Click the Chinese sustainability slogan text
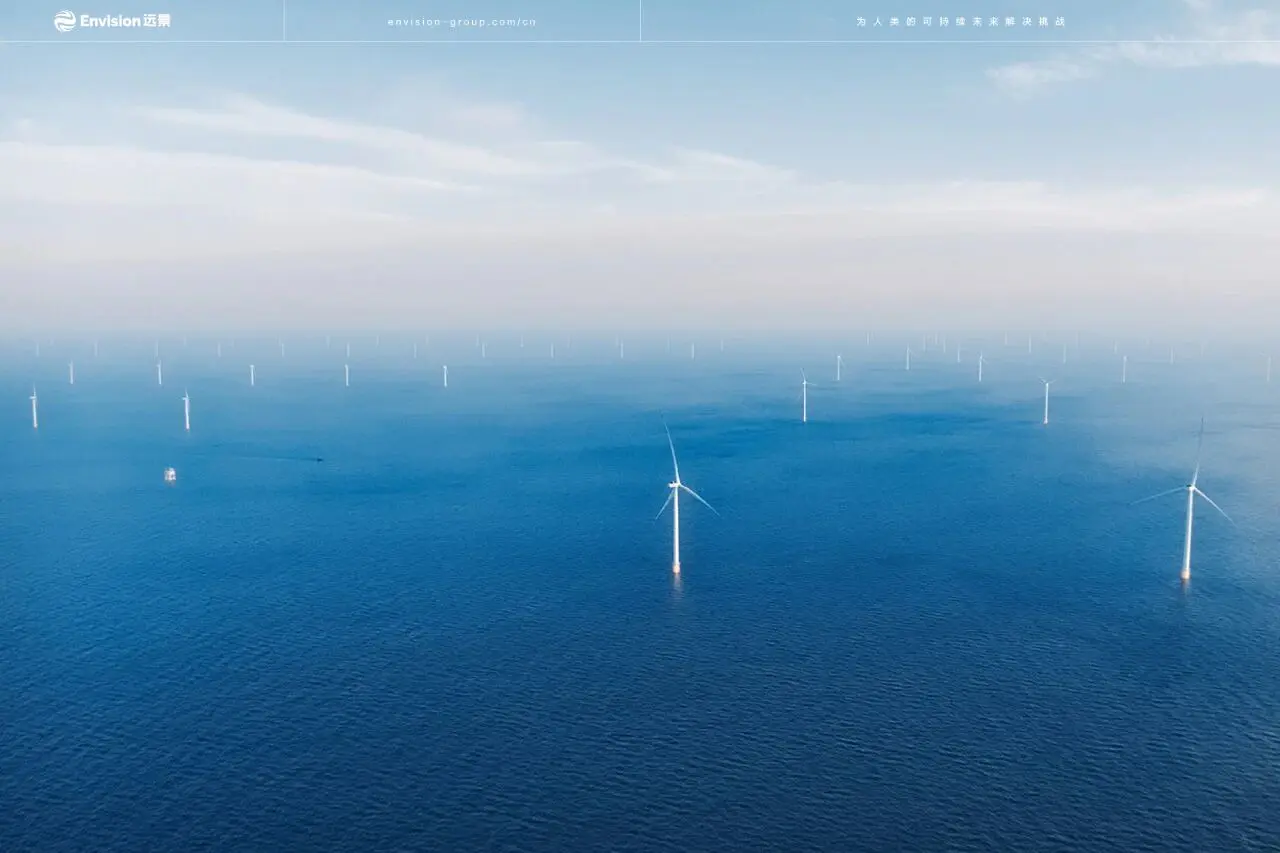 click(x=961, y=22)
